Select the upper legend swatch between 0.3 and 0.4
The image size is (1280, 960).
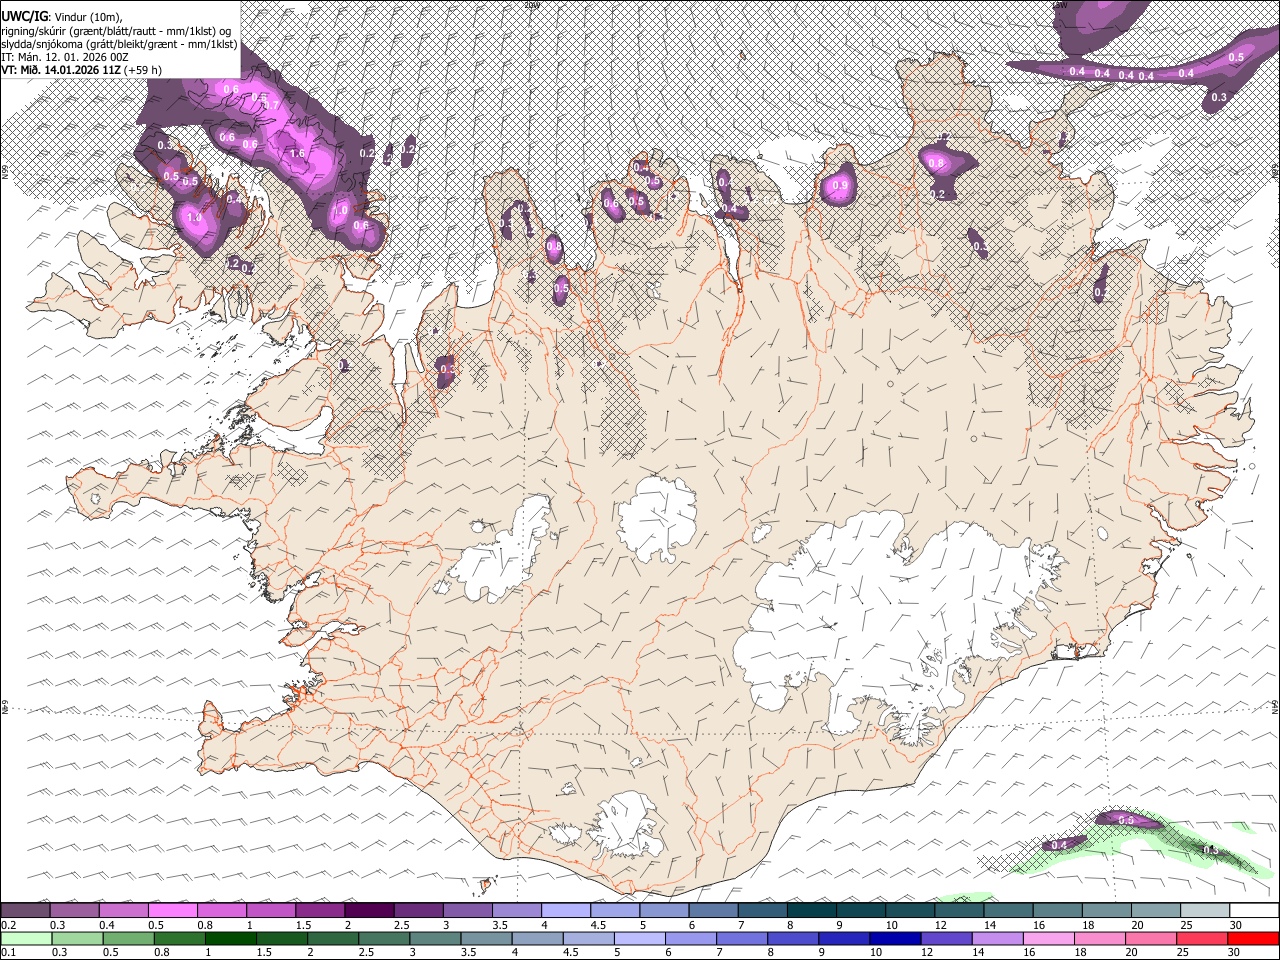click(x=74, y=911)
